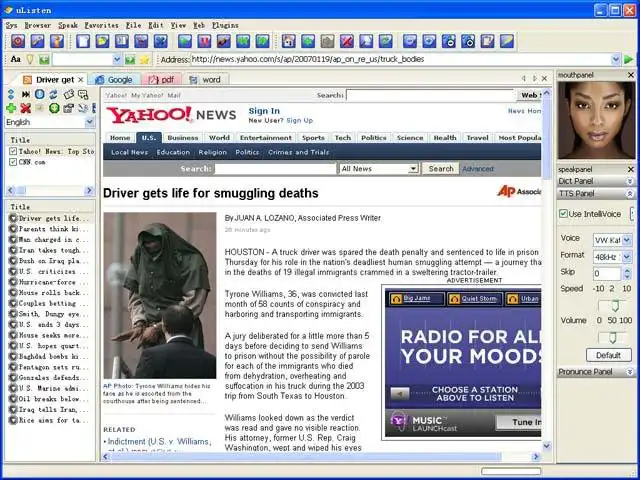Click the Aa font icon beside the lightbulb
Image resolution: width=640 pixels, height=480 pixels.
[x=16, y=60]
